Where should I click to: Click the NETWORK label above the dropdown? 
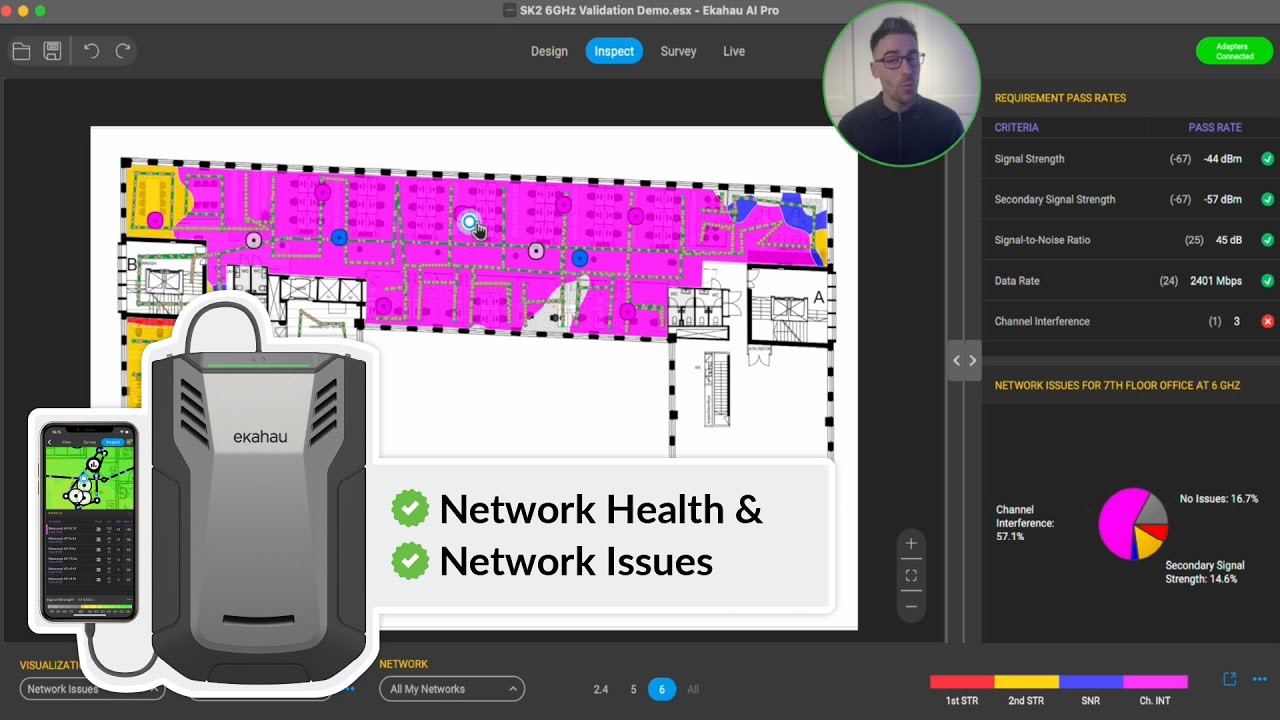point(403,664)
